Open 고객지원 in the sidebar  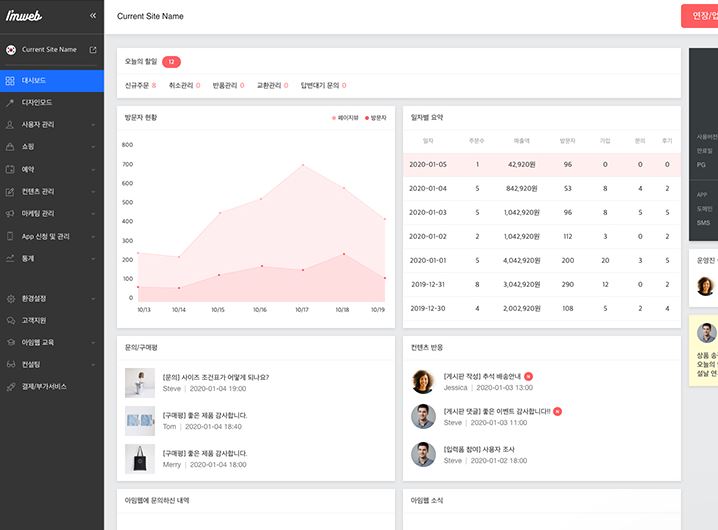(x=34, y=320)
